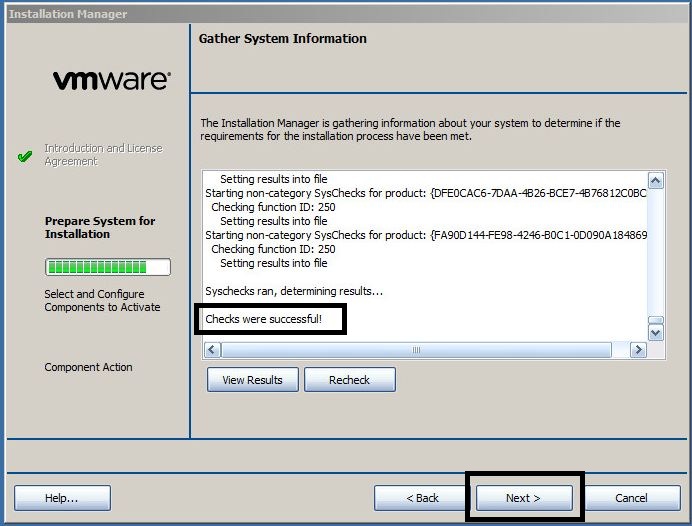This screenshot has height=526, width=692.
Task: Go to the previous step with Back
Action: pyautogui.click(x=422, y=498)
